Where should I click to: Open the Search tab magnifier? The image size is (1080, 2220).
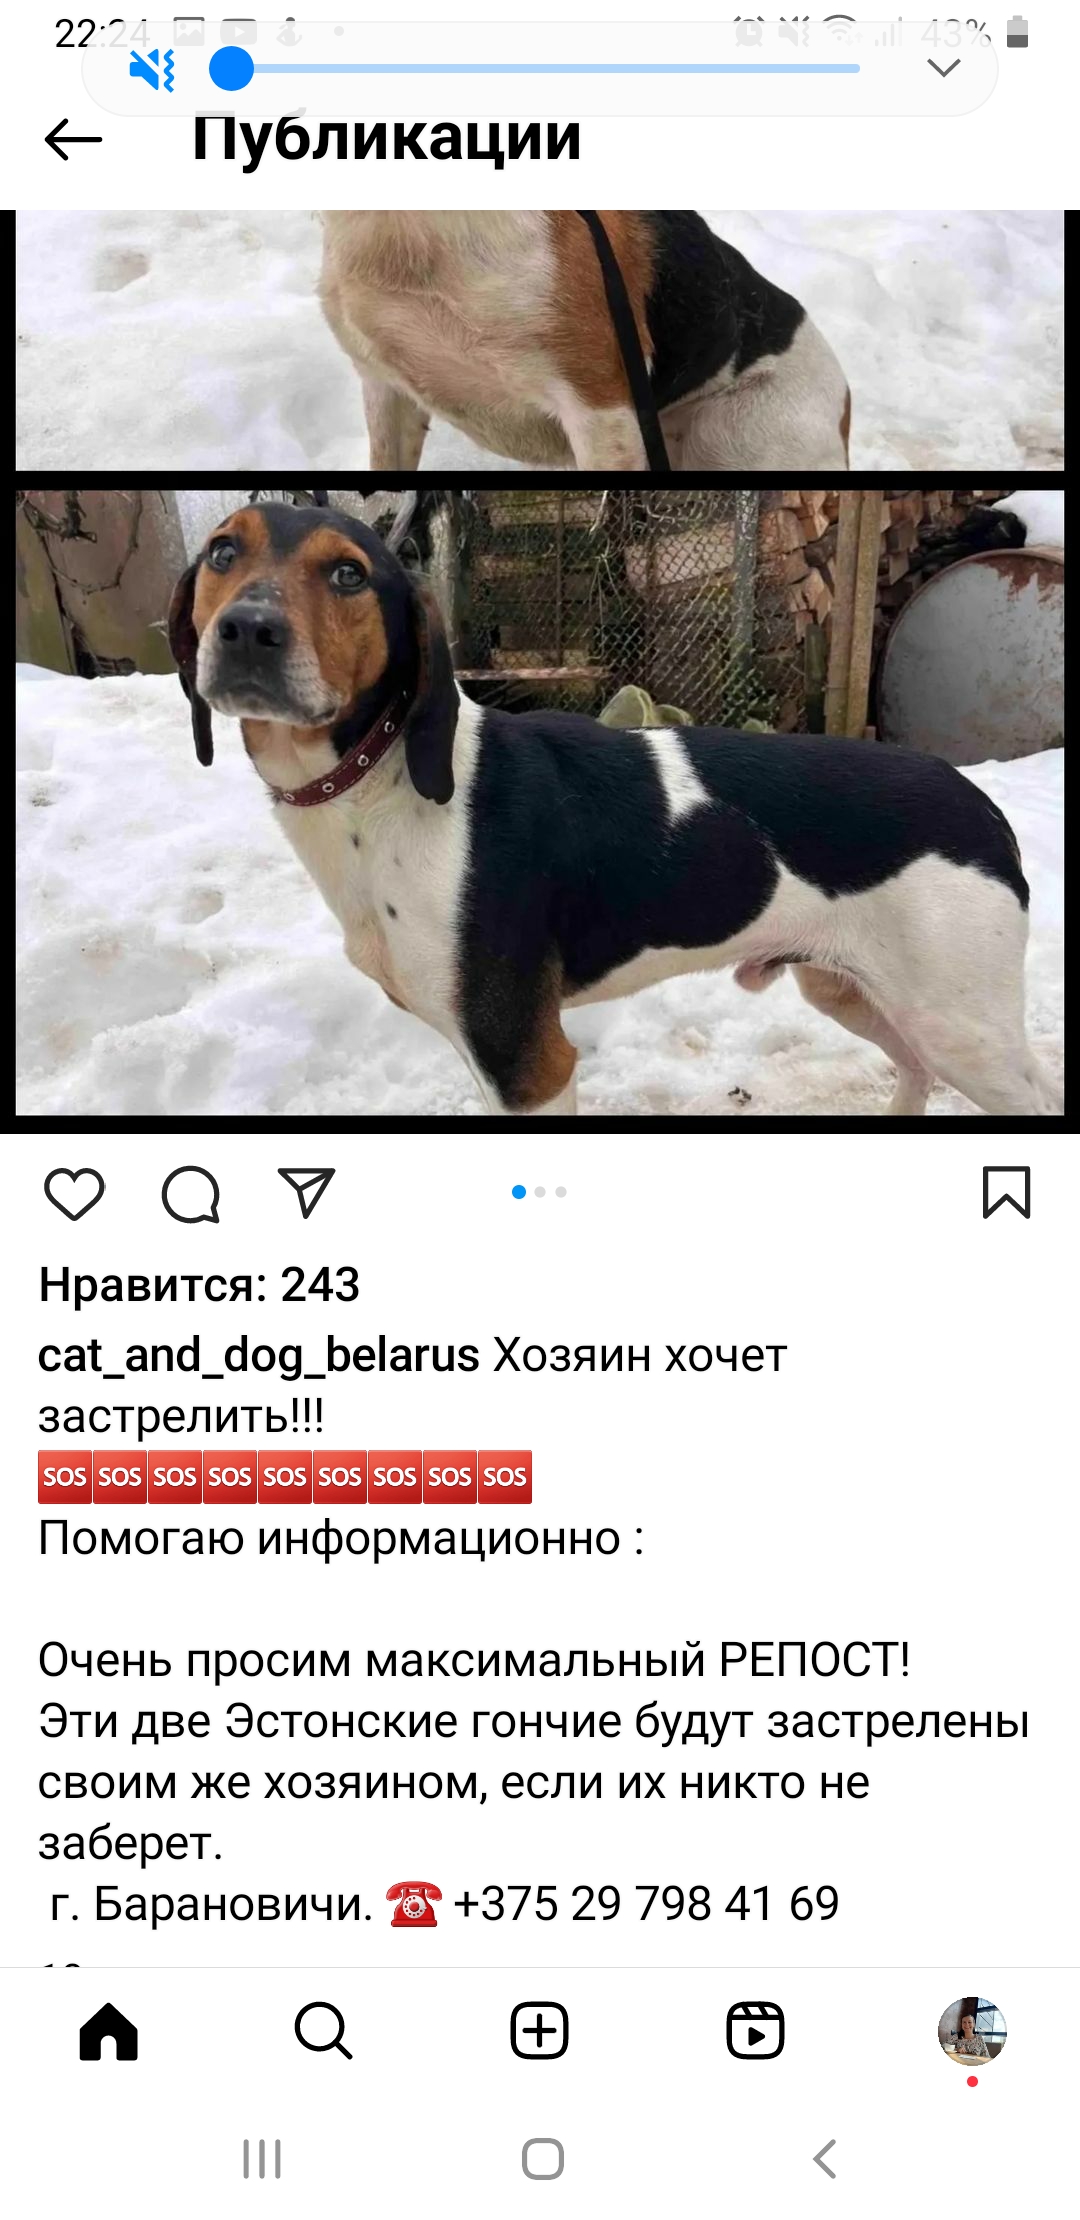(324, 2031)
